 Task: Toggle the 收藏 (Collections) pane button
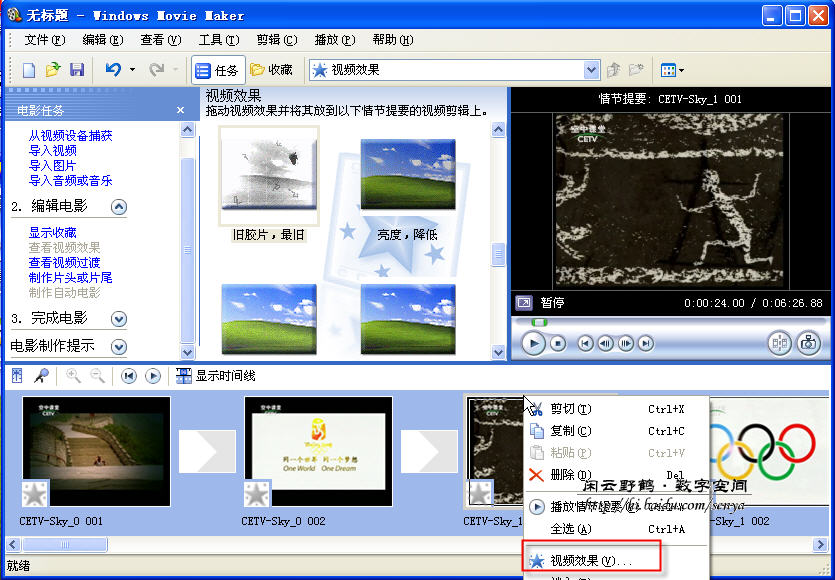(272, 70)
